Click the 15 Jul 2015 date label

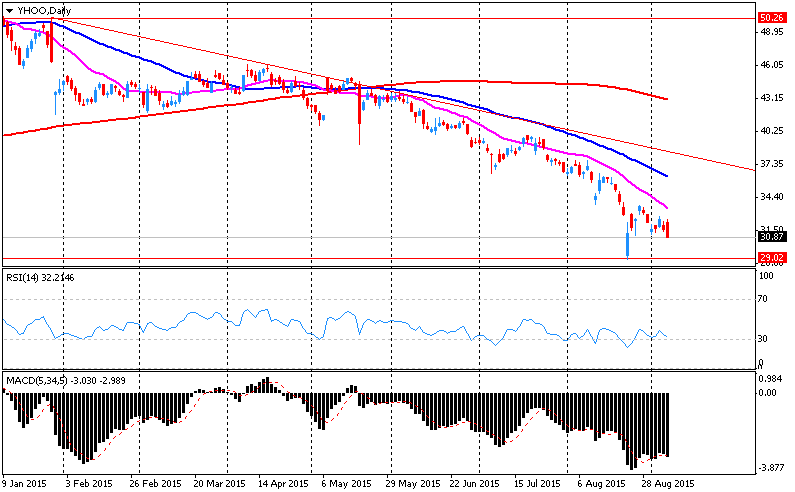(x=537, y=484)
